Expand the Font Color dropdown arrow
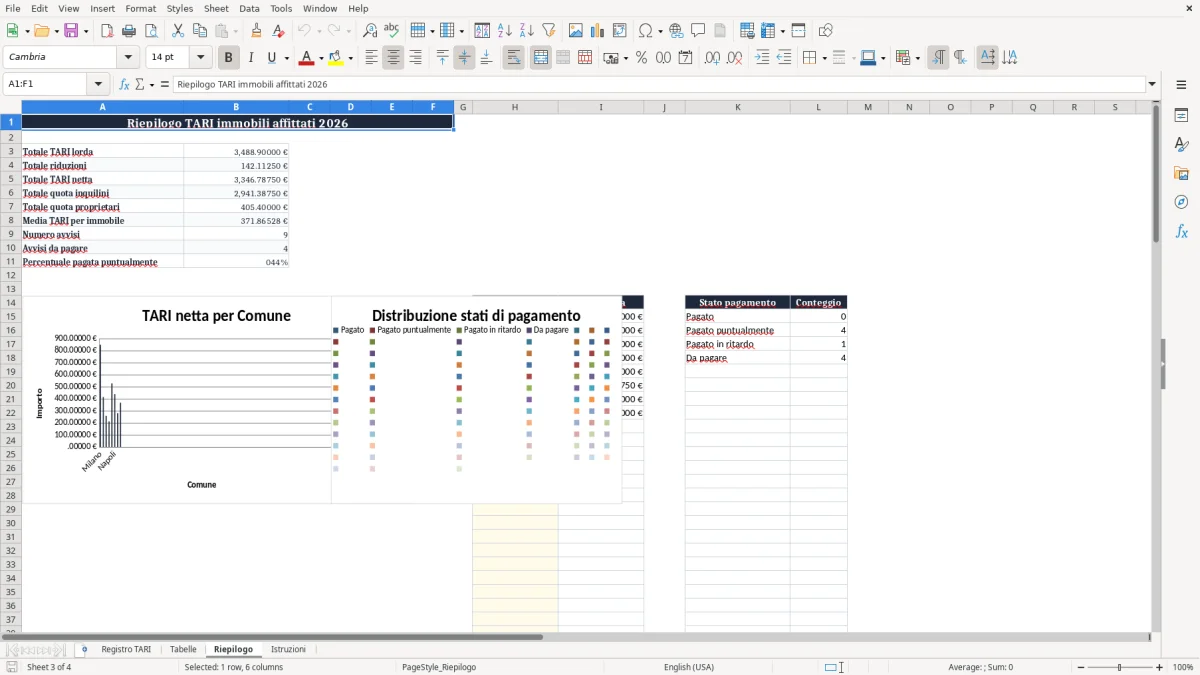The width and height of the screenshot is (1200, 675). (x=322, y=58)
